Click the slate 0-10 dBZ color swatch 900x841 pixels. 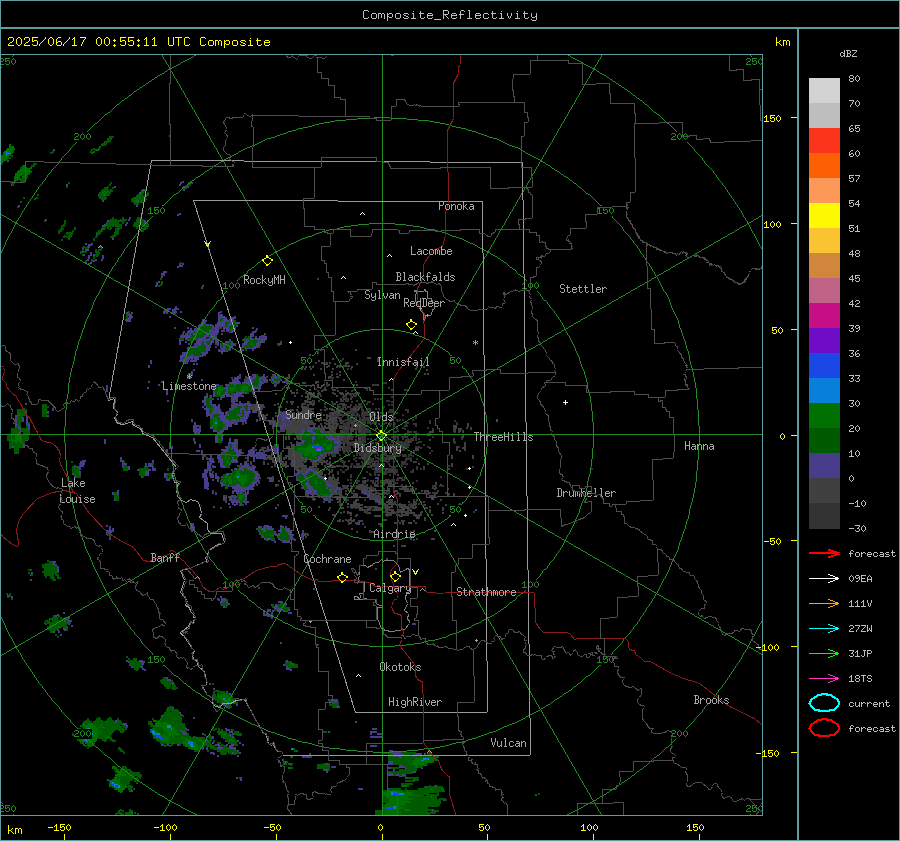[x=824, y=466]
